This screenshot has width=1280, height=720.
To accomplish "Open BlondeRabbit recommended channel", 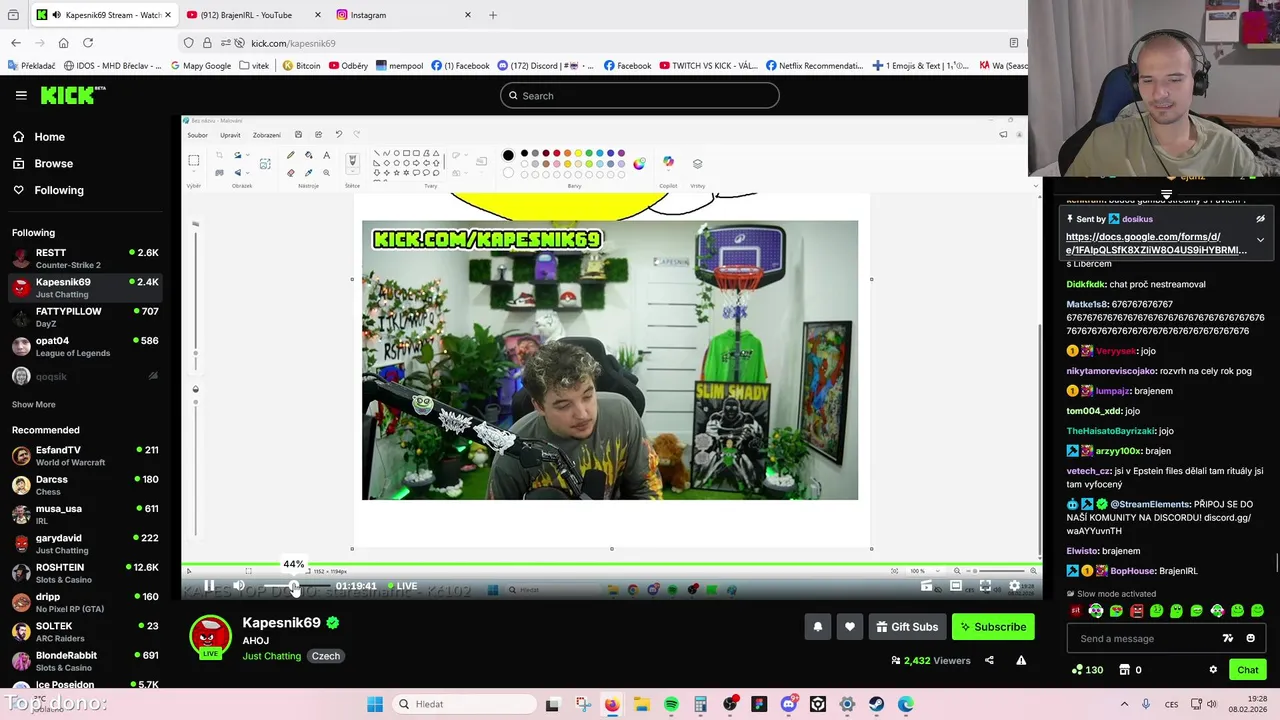I will pyautogui.click(x=85, y=661).
